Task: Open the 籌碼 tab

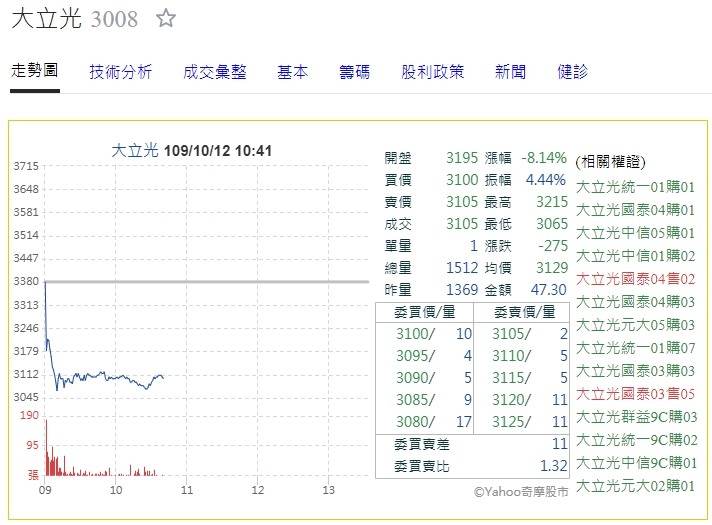Action: 355,72
